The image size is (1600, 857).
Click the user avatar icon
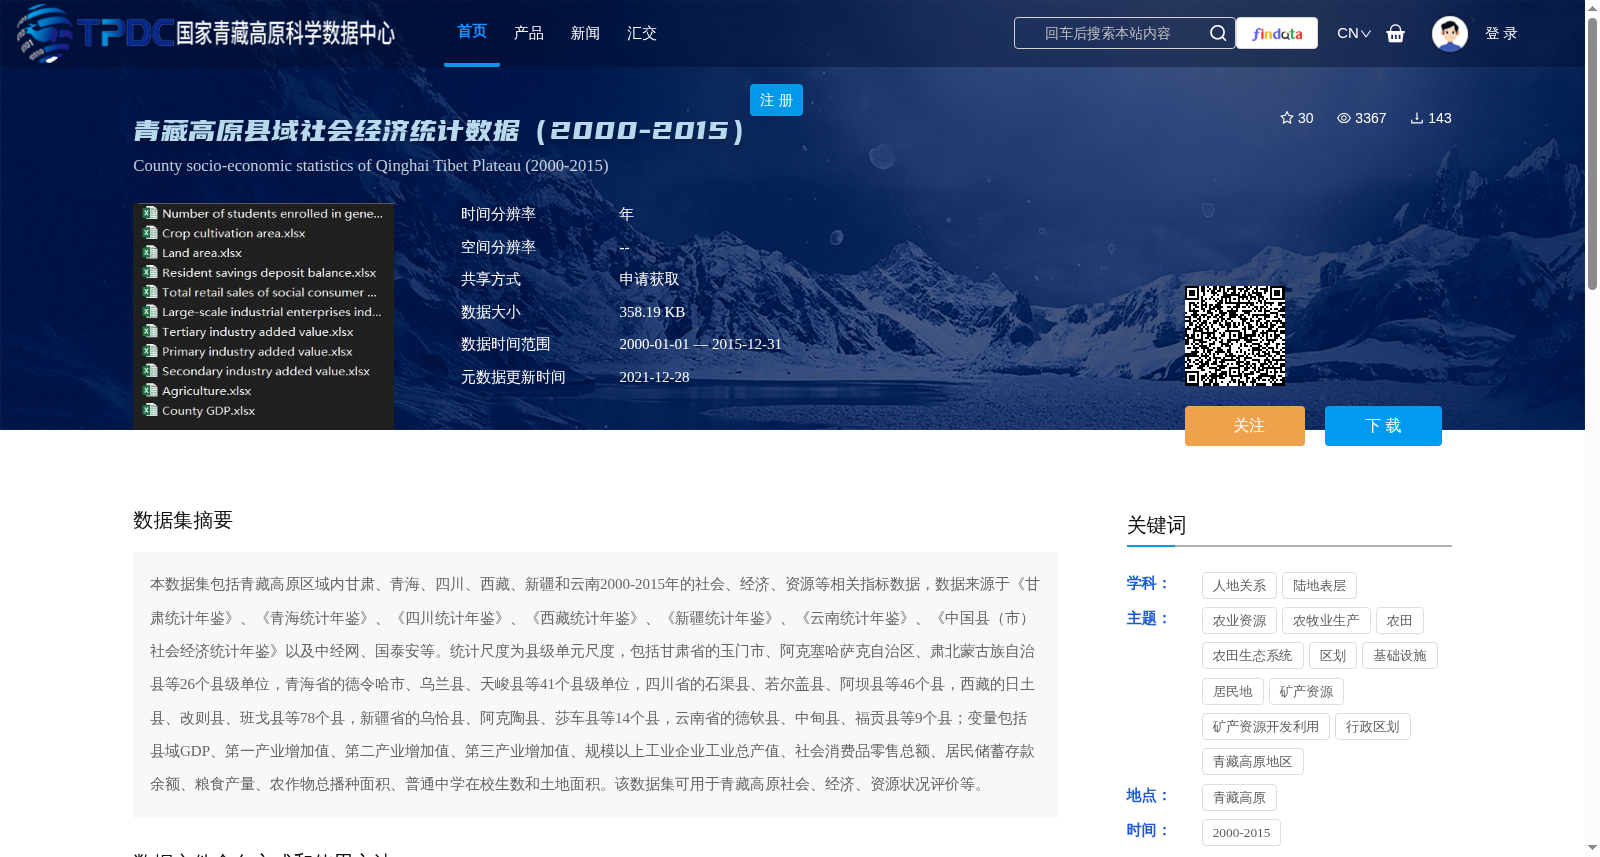click(1449, 33)
